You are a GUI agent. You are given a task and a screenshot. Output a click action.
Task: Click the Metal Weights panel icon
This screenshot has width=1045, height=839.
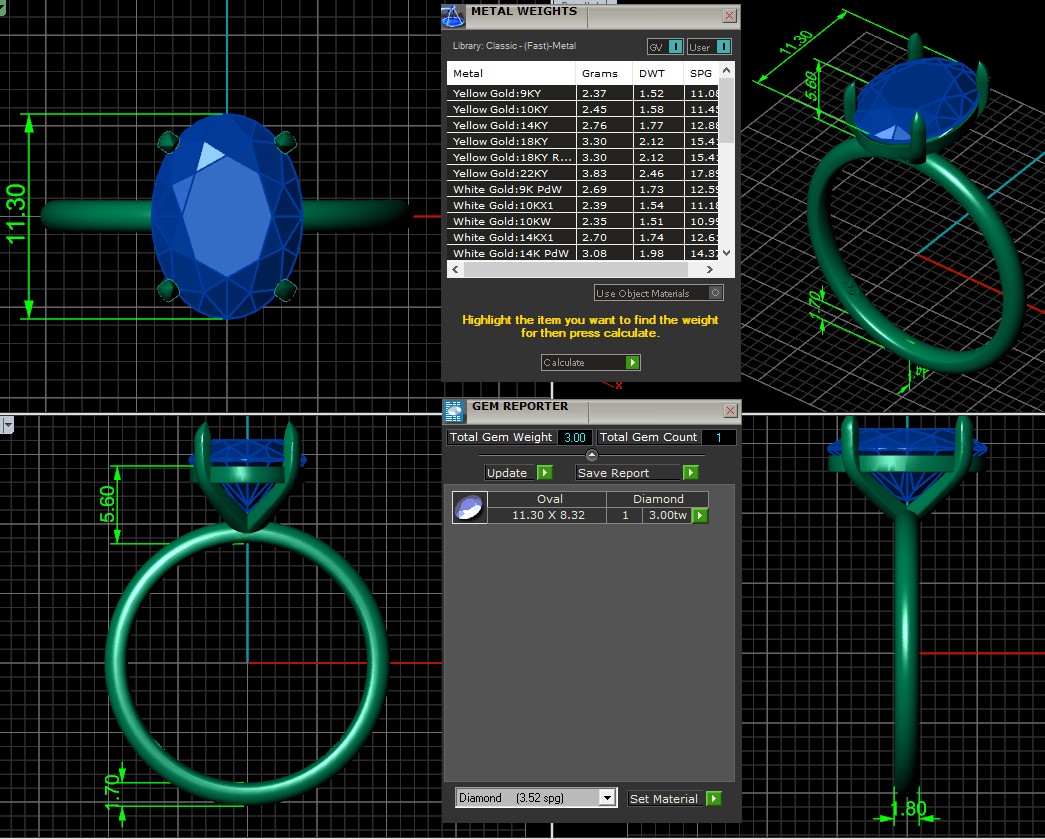[453, 16]
